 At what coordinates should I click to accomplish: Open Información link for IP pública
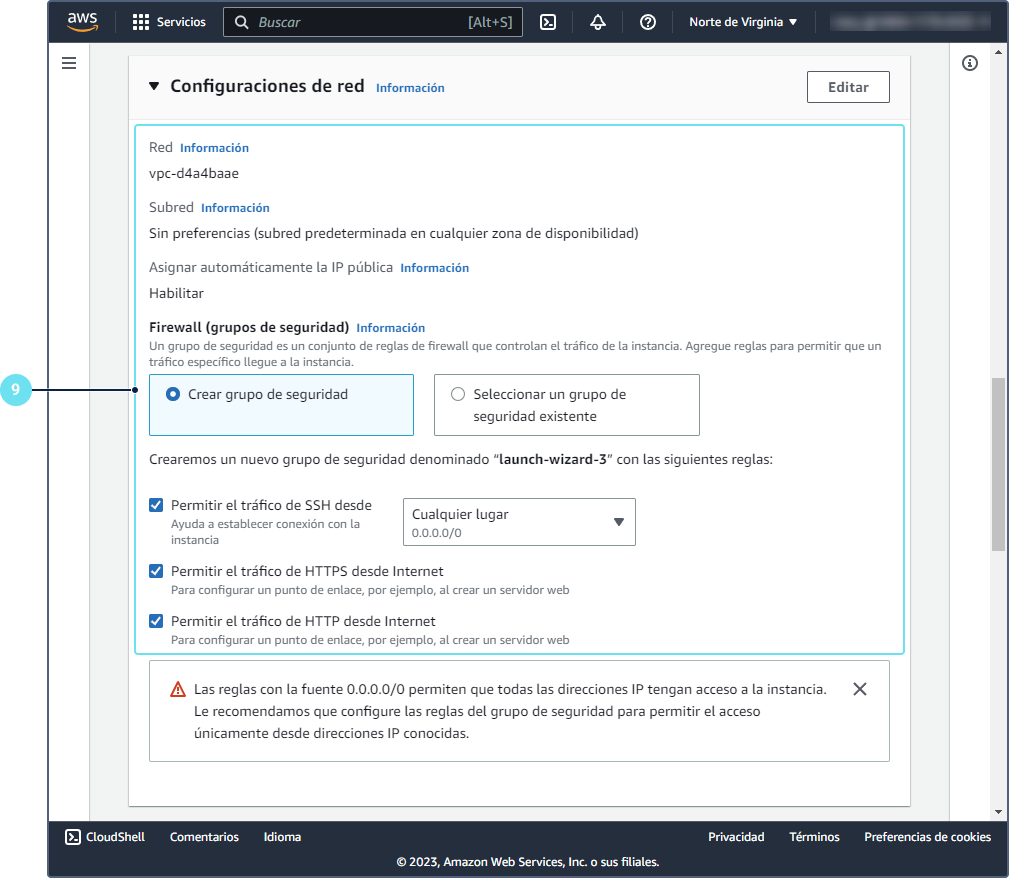[x=434, y=268]
